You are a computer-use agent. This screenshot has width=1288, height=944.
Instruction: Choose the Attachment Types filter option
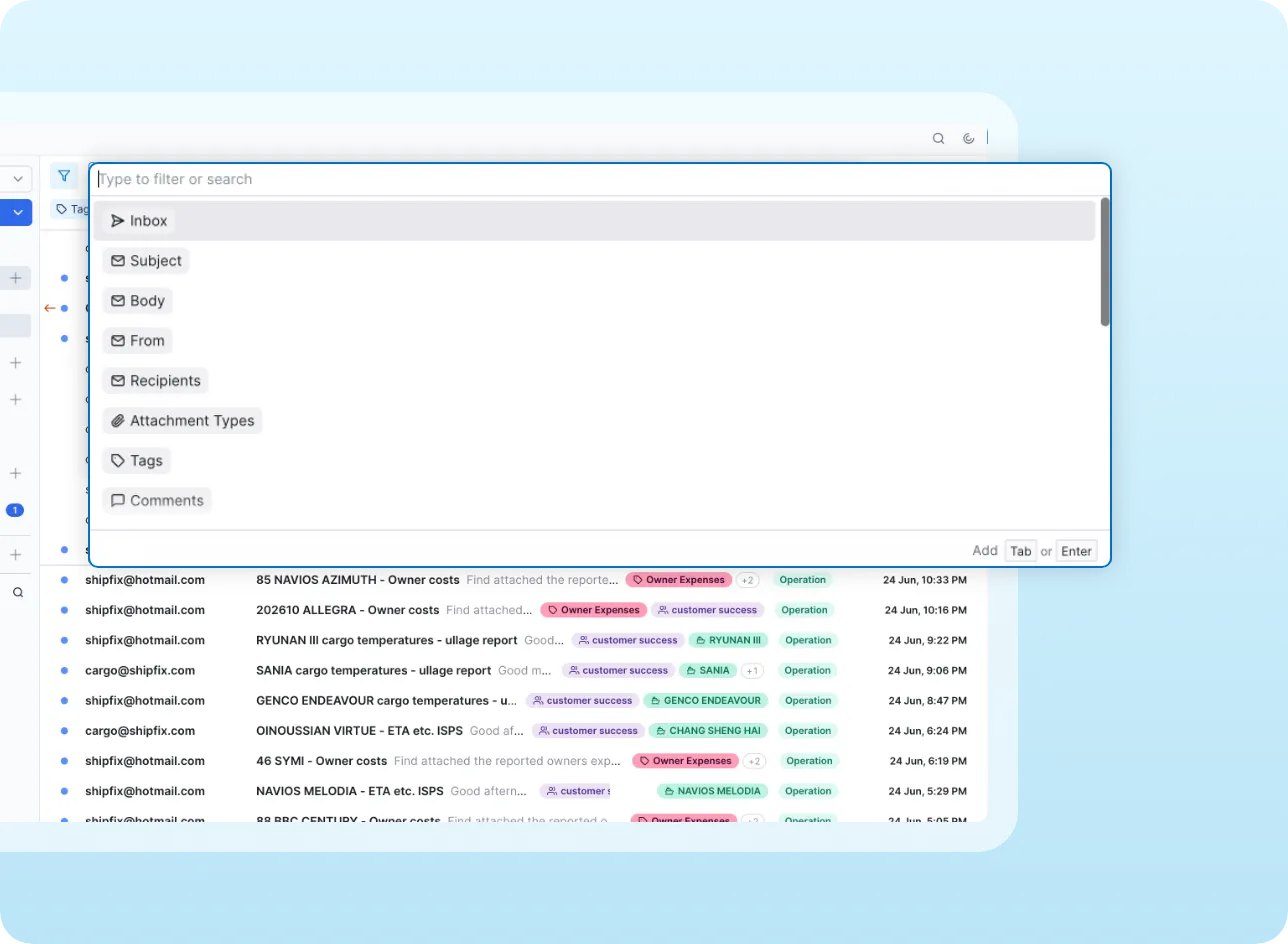182,421
